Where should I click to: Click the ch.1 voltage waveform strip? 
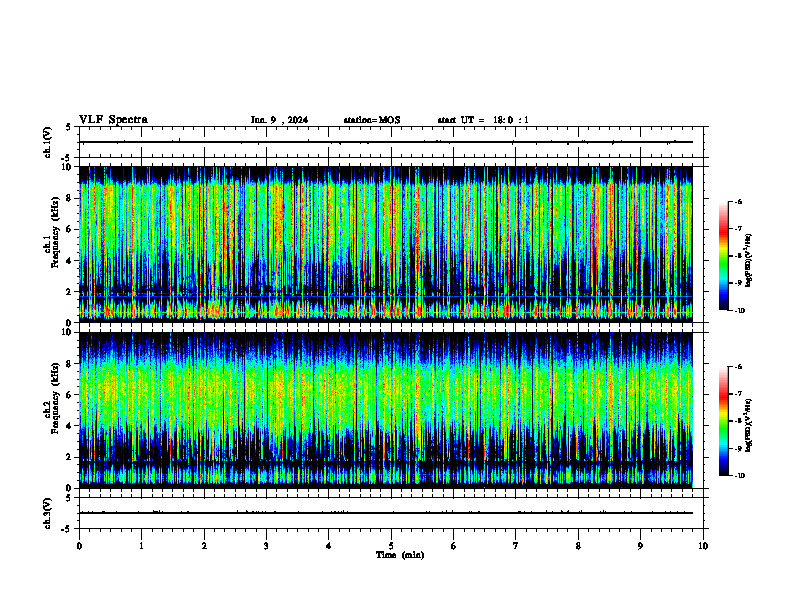(391, 142)
